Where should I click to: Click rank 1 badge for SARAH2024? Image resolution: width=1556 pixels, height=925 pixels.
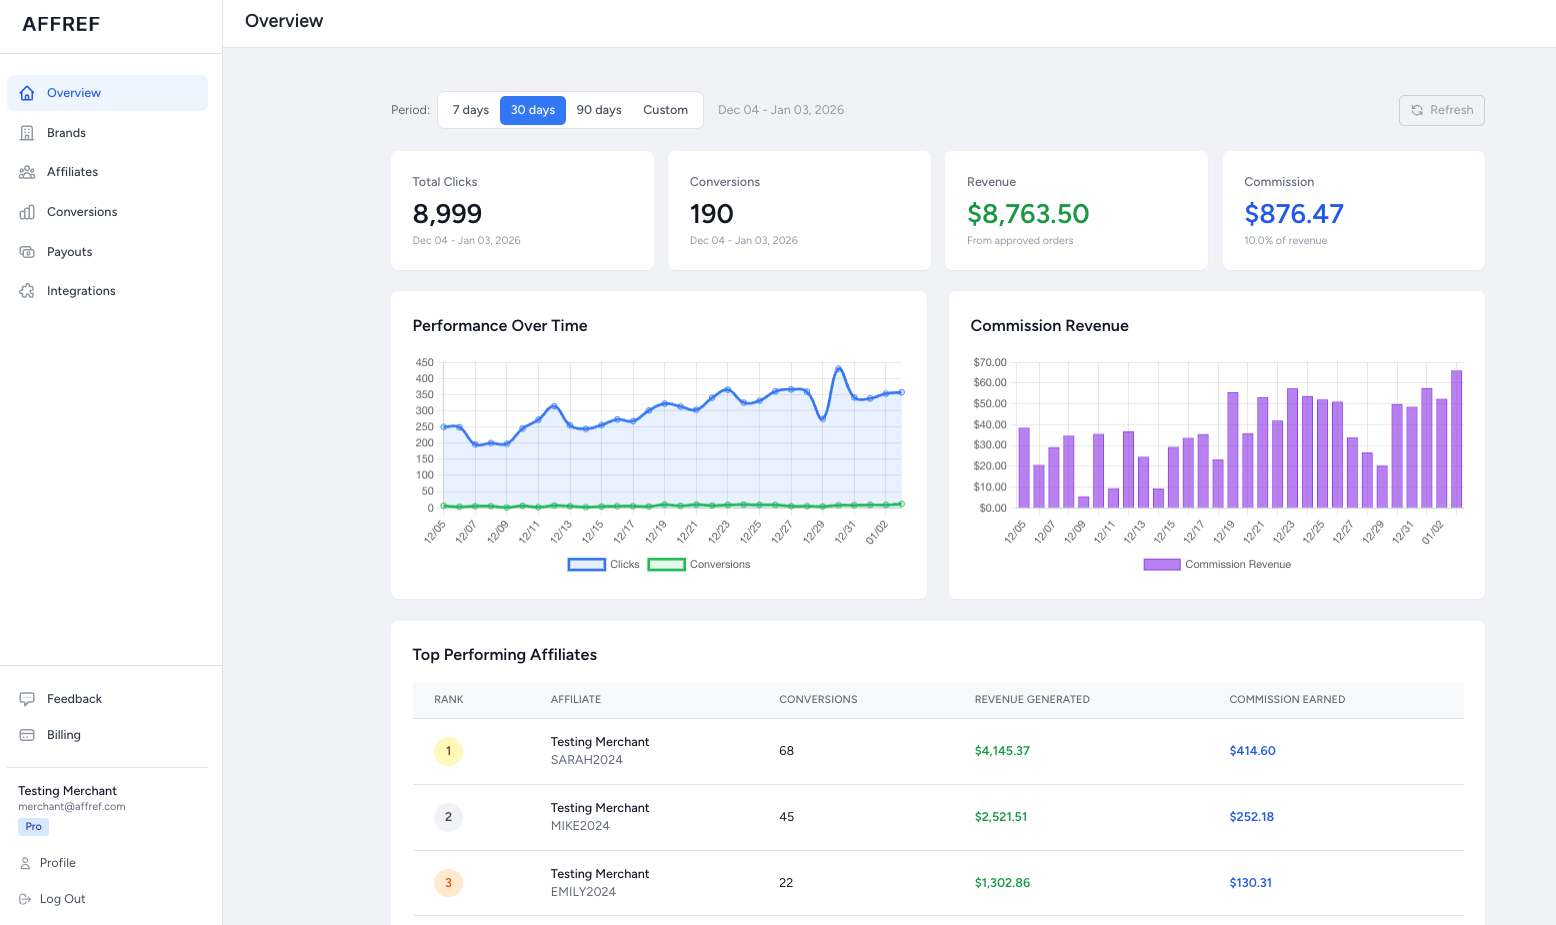coord(448,751)
